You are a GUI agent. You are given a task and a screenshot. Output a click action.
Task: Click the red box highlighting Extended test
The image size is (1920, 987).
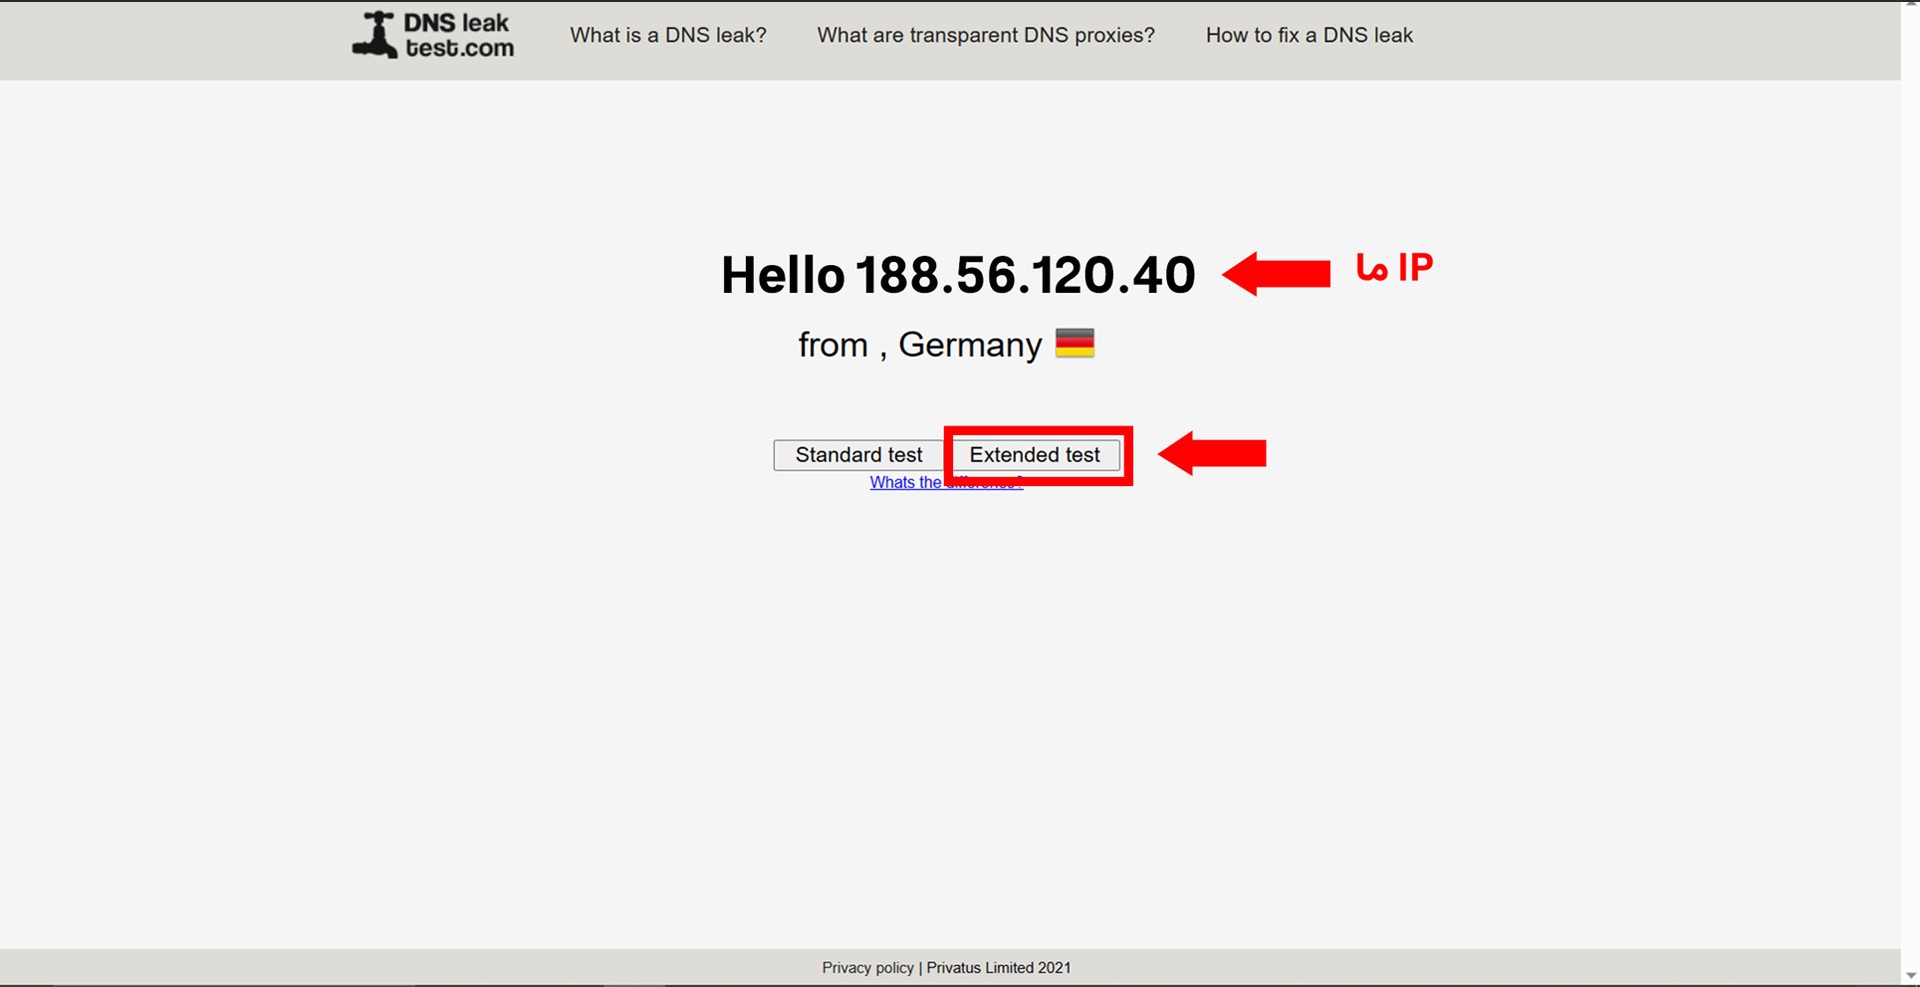tap(1038, 456)
